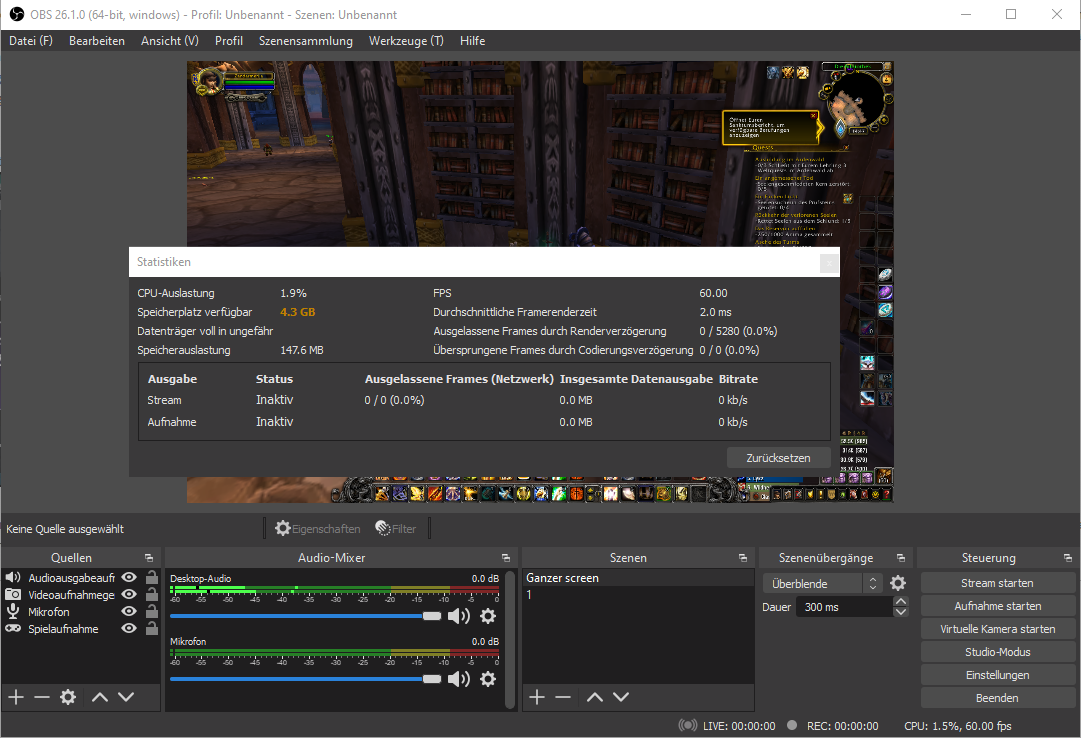Pop out the Quellen dock panel
The image size is (1081, 738).
[x=149, y=558]
